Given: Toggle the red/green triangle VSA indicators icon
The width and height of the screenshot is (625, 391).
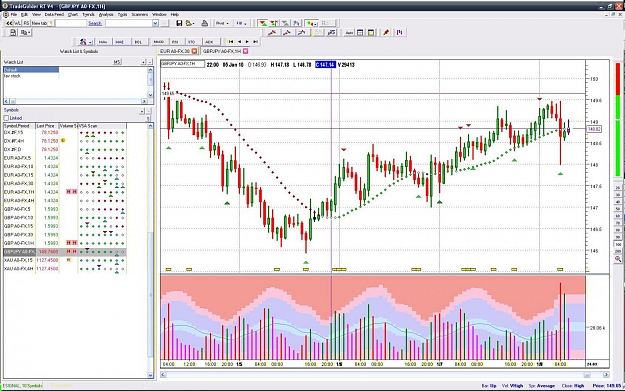Looking at the screenshot, I should (x=263, y=23).
